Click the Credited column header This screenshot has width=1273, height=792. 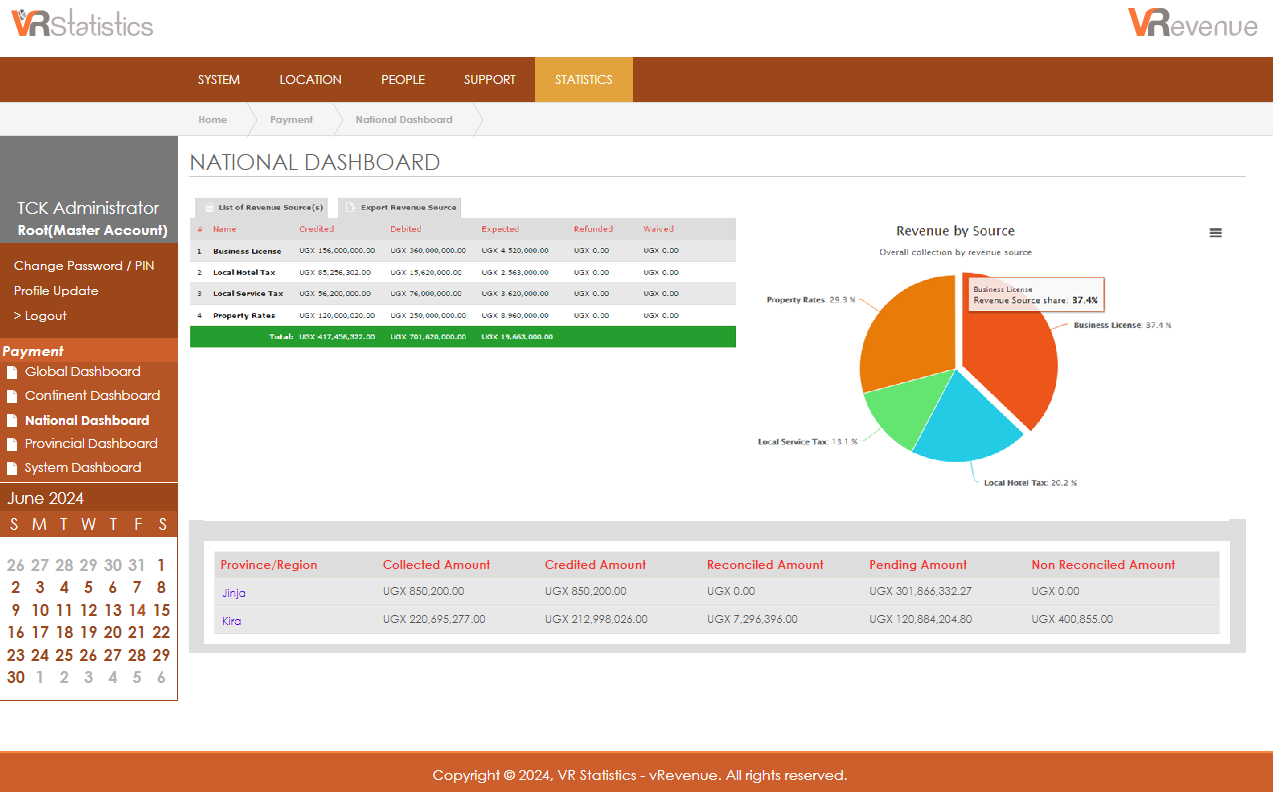(317, 229)
